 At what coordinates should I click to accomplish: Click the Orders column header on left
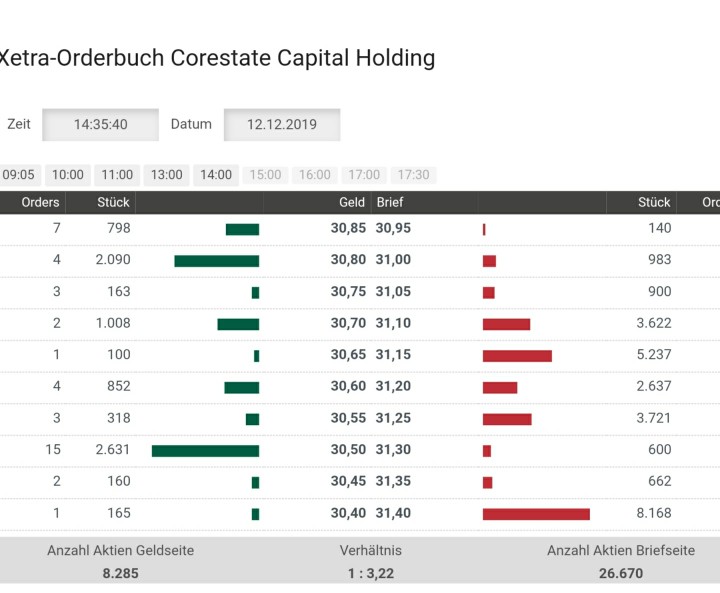point(41,202)
